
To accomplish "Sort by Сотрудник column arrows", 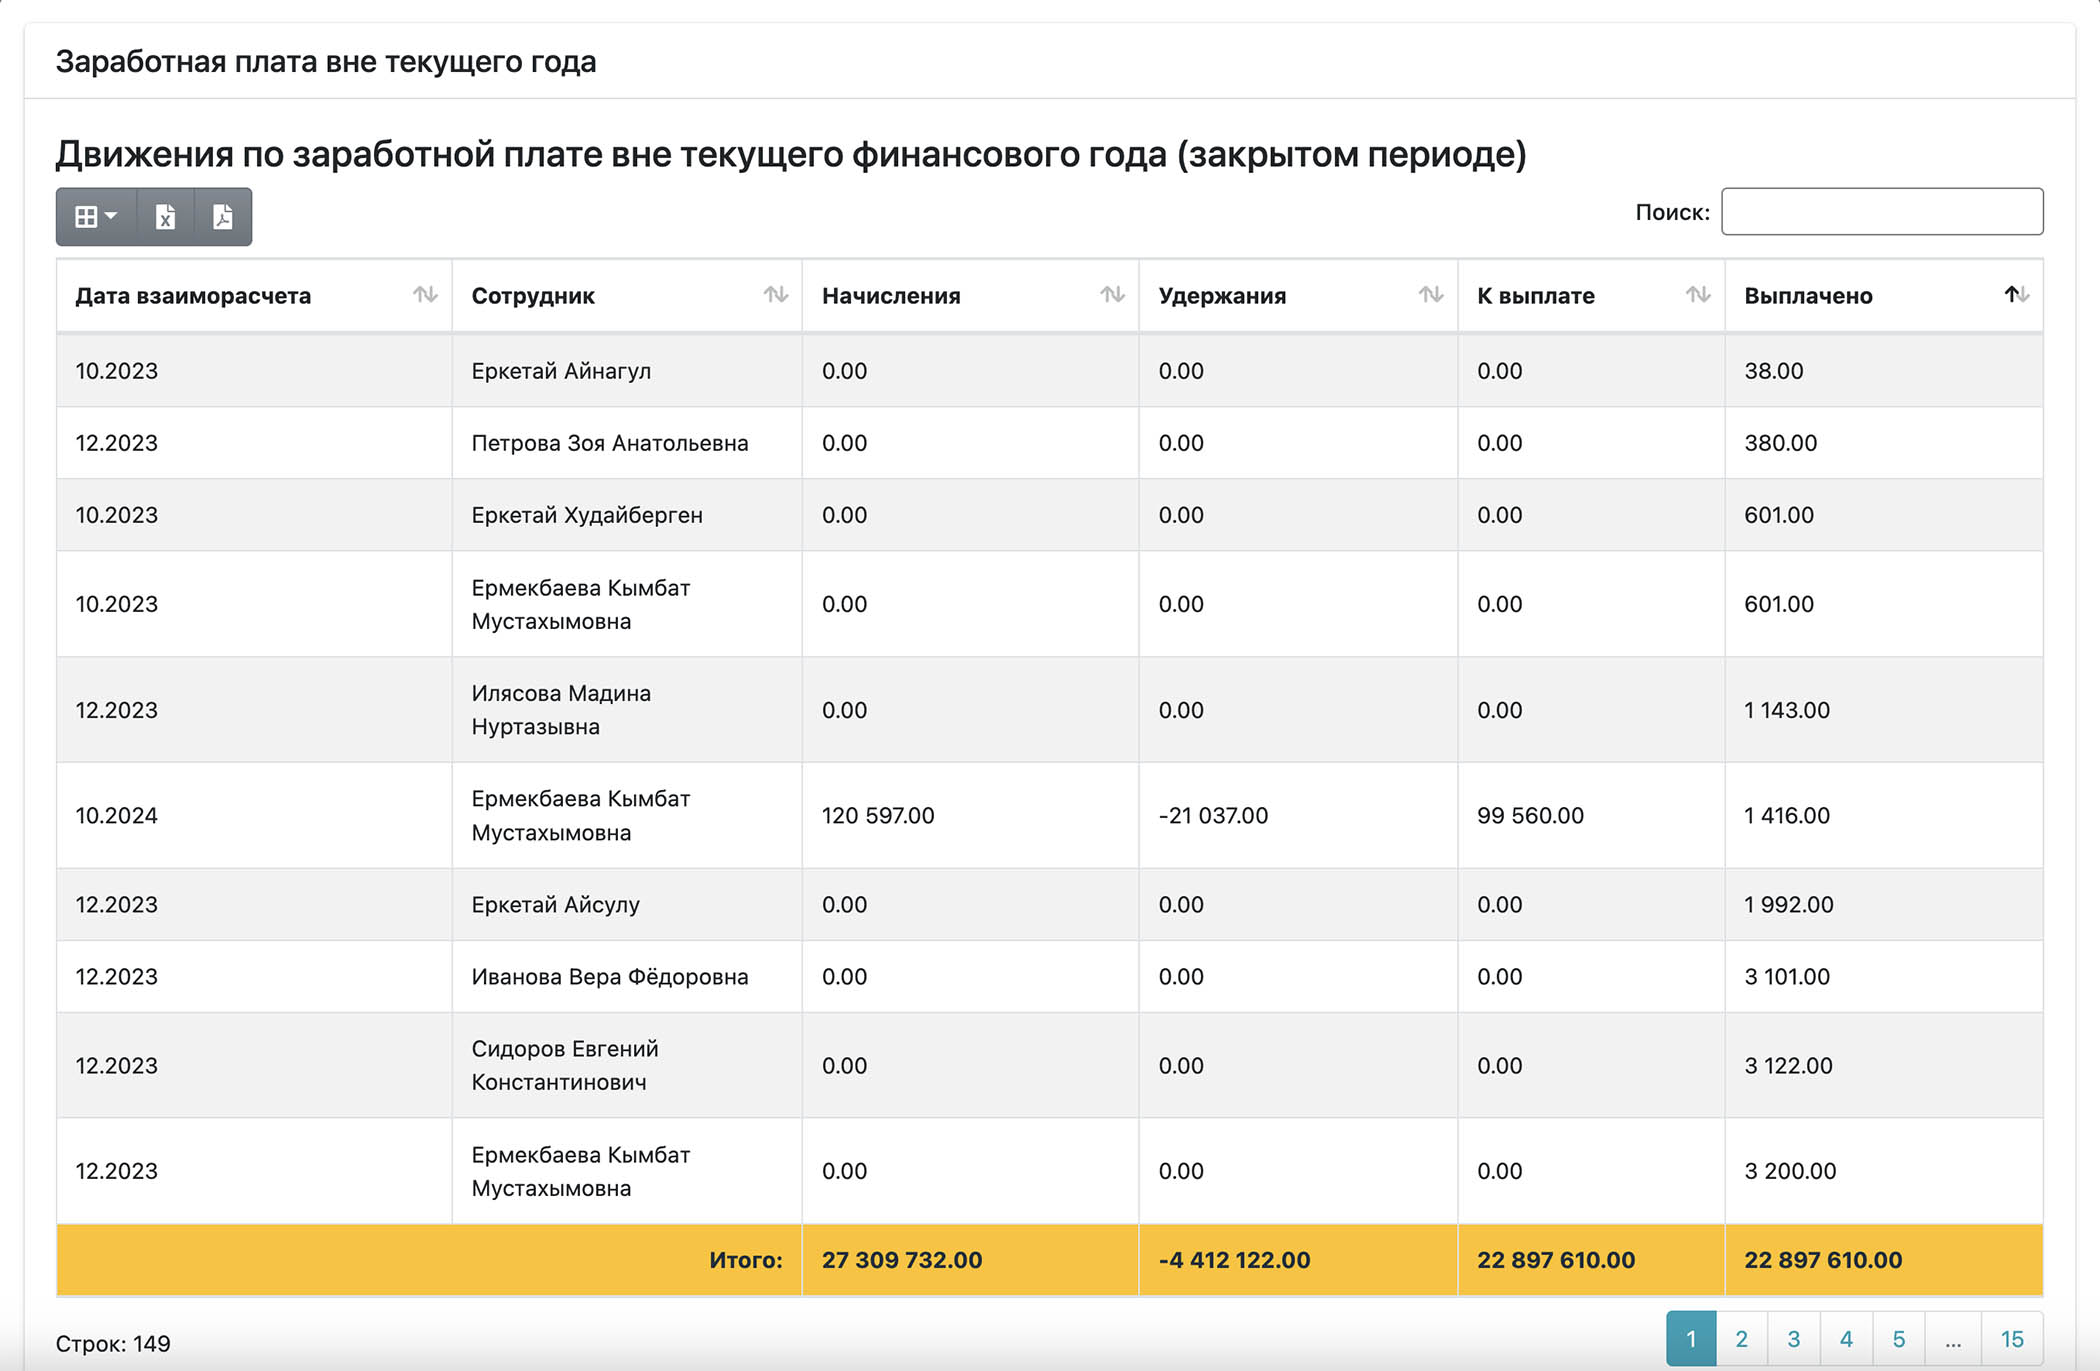I will (x=776, y=295).
